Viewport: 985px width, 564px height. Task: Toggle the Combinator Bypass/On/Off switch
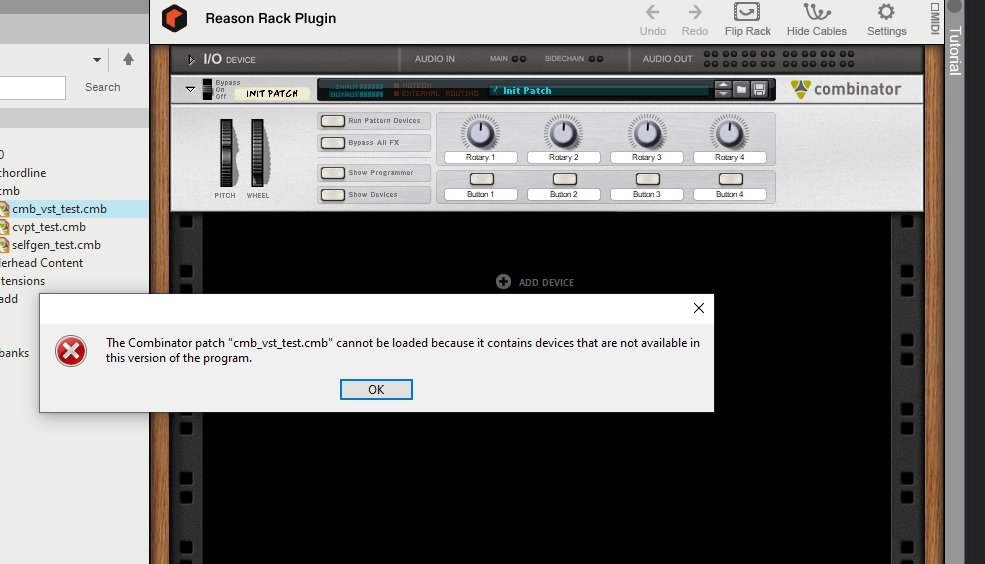coord(207,89)
